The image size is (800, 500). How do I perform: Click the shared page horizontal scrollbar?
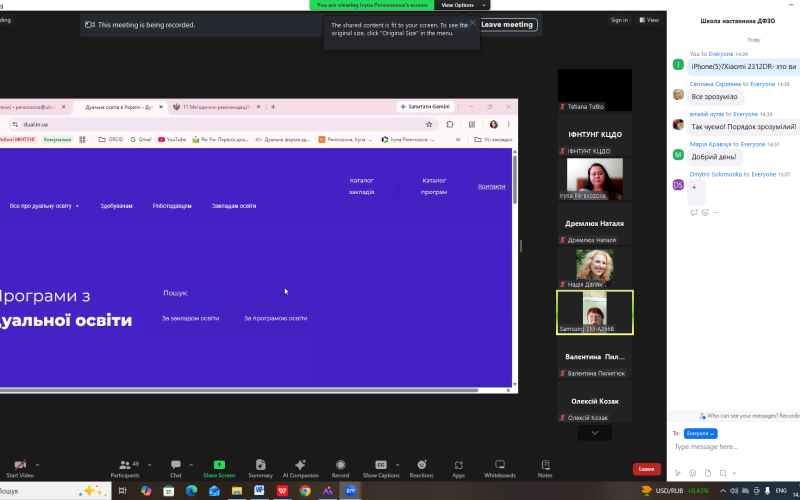[239, 390]
